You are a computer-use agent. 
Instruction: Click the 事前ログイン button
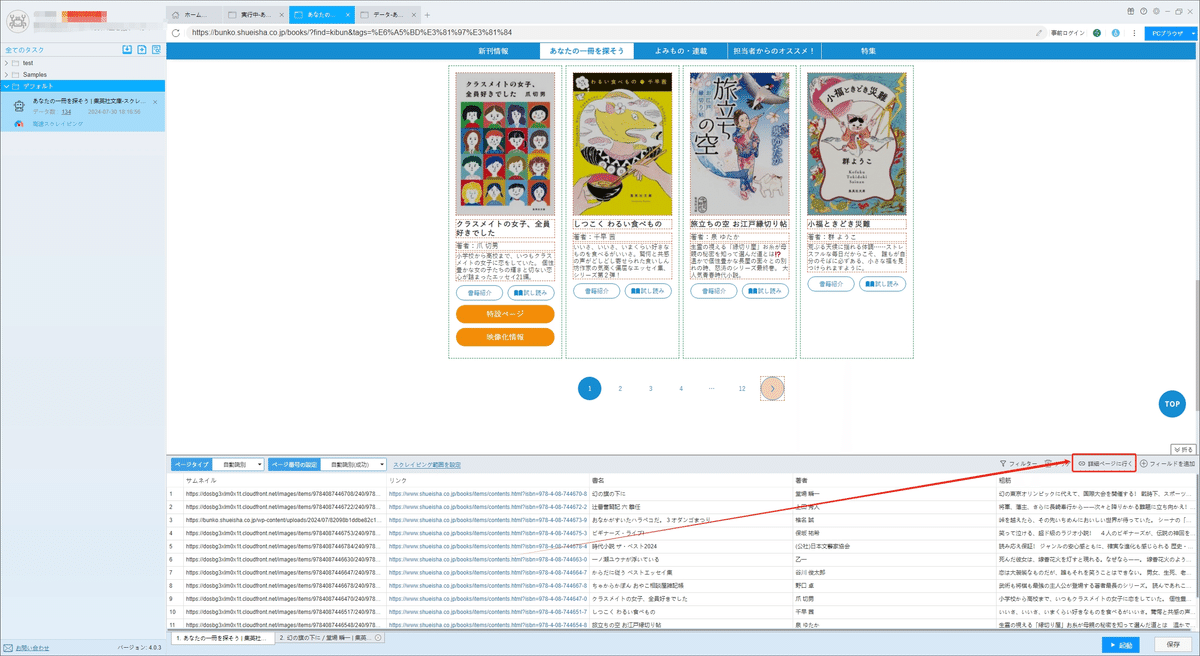point(1067,32)
